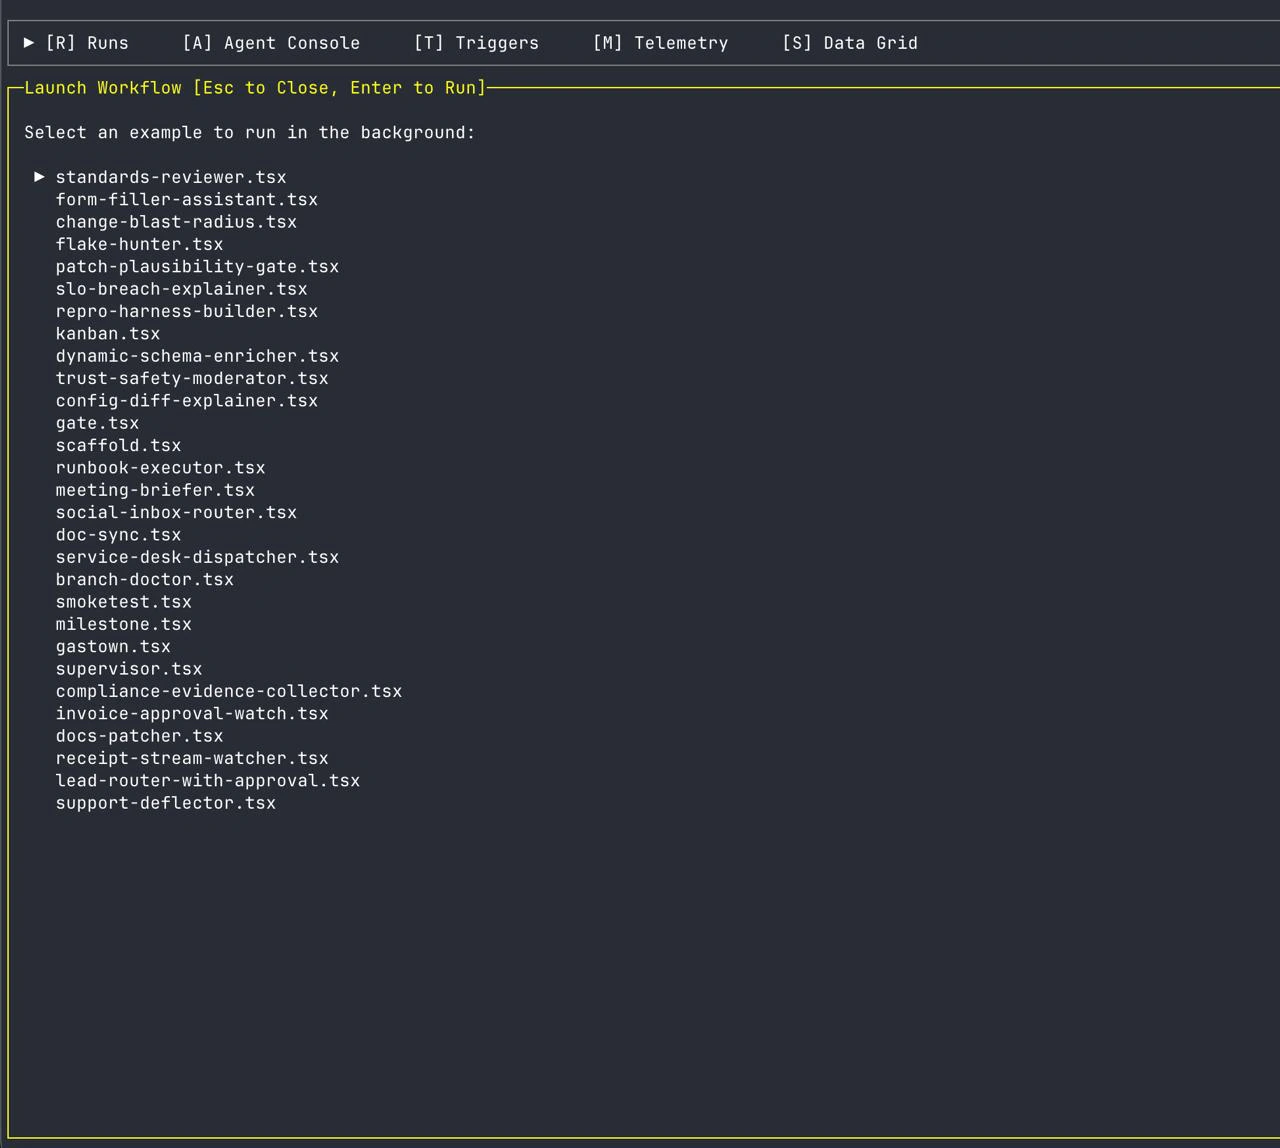Choose the kanban.tsx example
1280x1148 pixels.
pyautogui.click(x=108, y=333)
